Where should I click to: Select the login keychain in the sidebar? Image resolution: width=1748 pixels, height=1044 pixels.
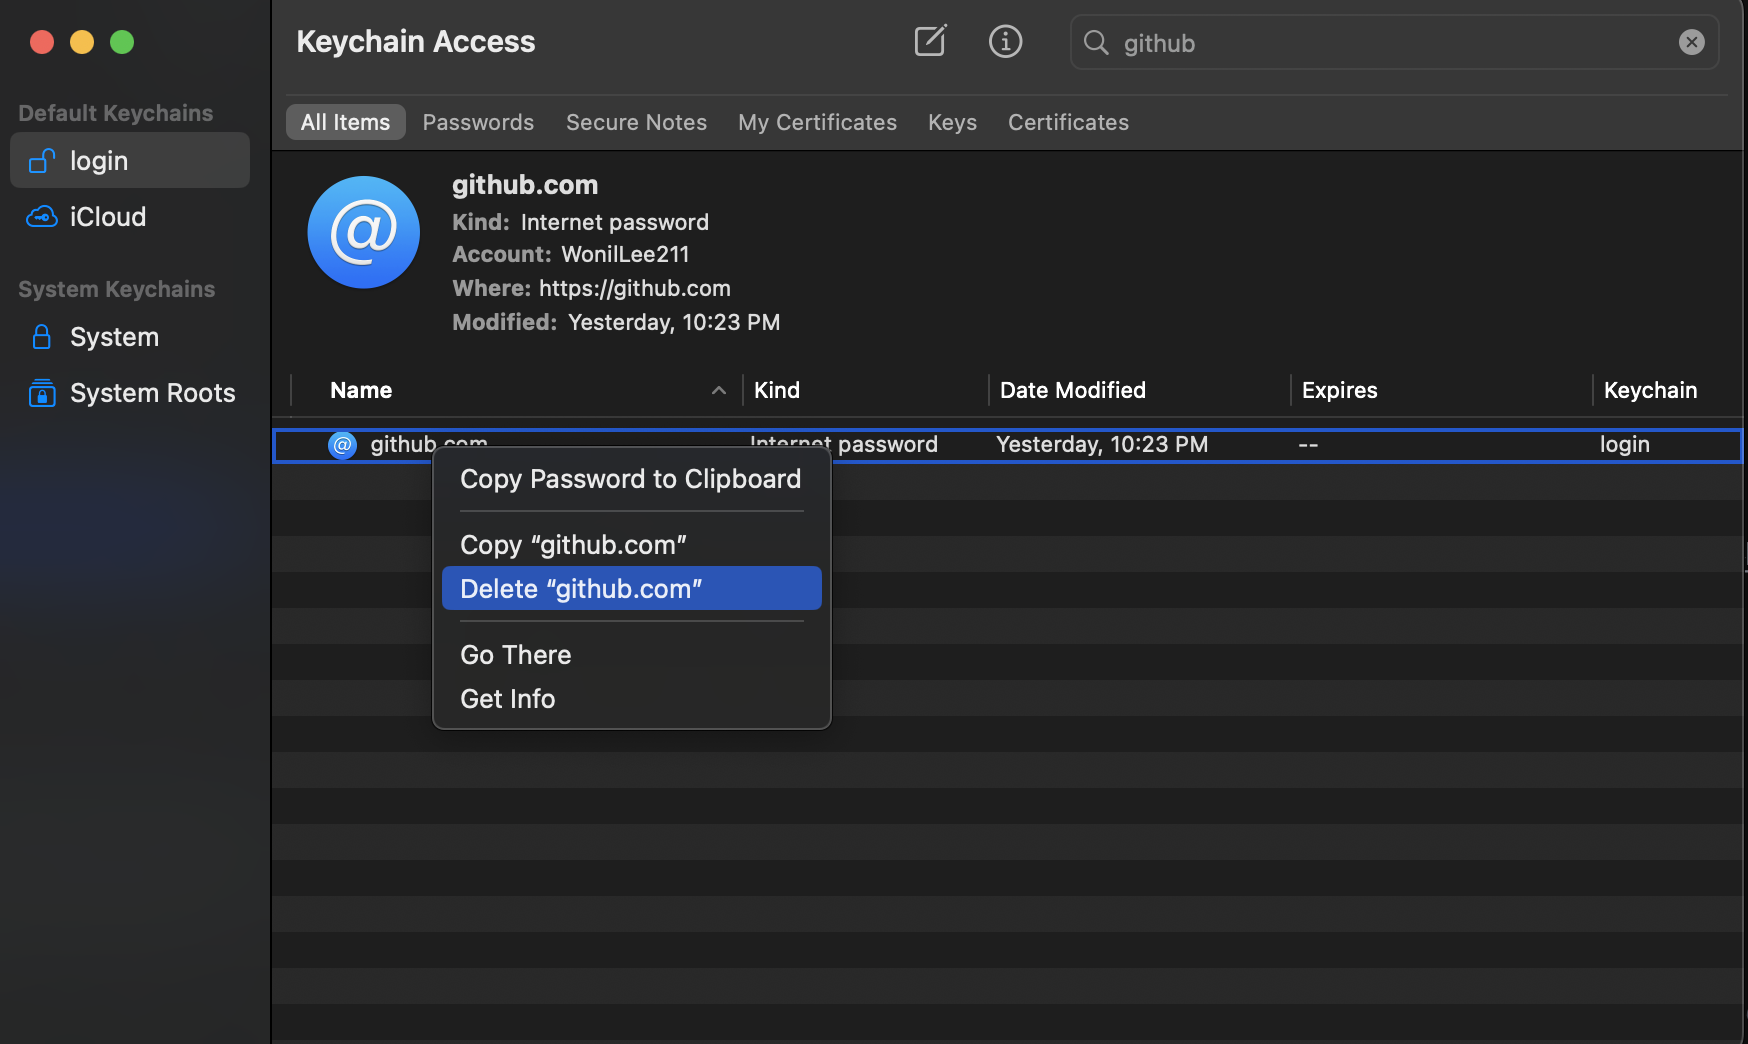point(130,160)
